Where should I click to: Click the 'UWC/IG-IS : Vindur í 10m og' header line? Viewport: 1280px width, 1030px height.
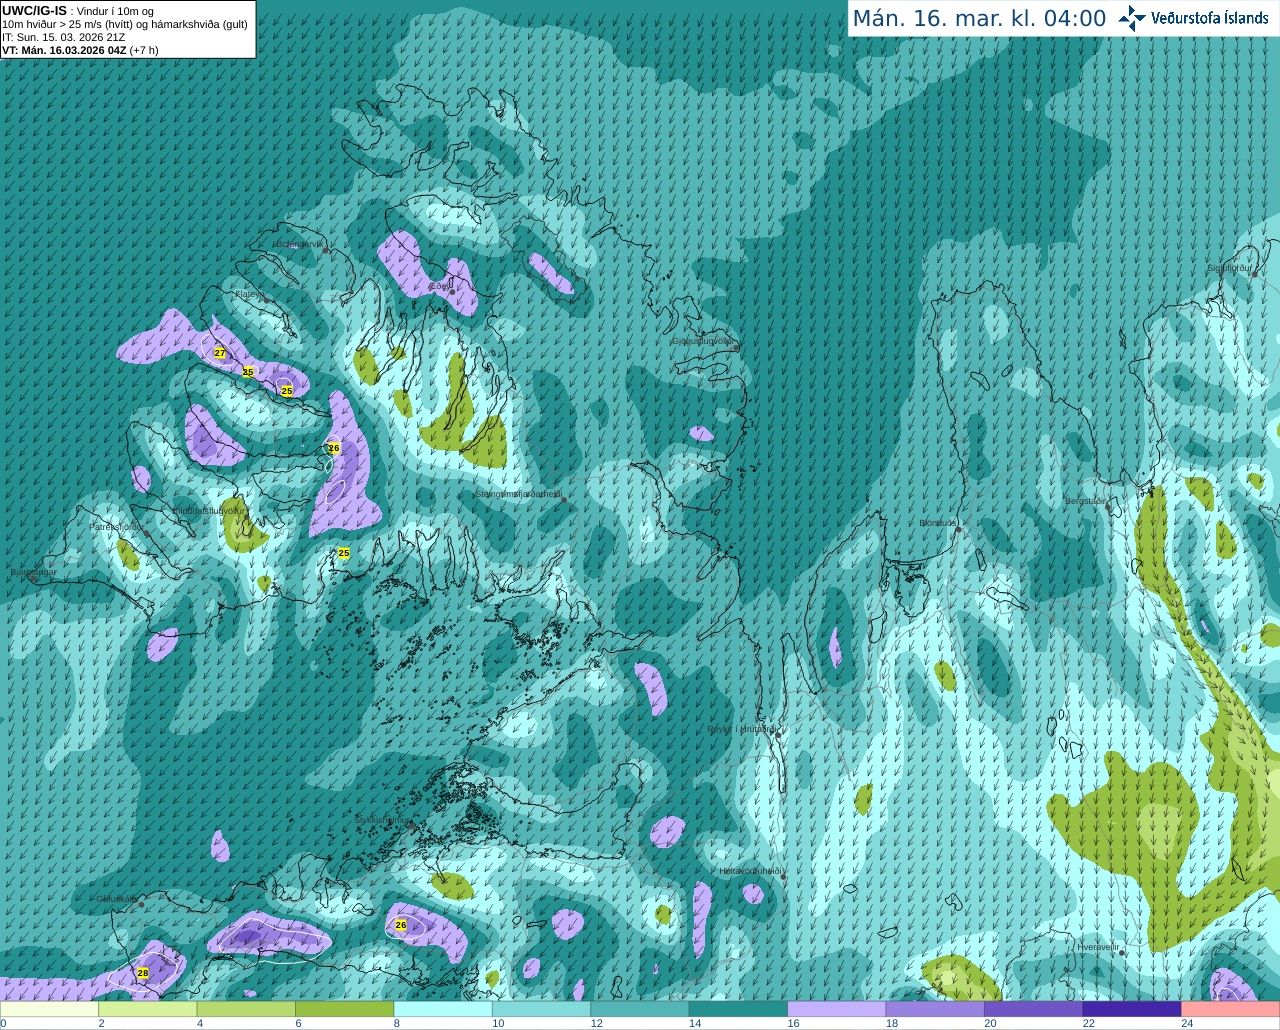click(x=78, y=11)
